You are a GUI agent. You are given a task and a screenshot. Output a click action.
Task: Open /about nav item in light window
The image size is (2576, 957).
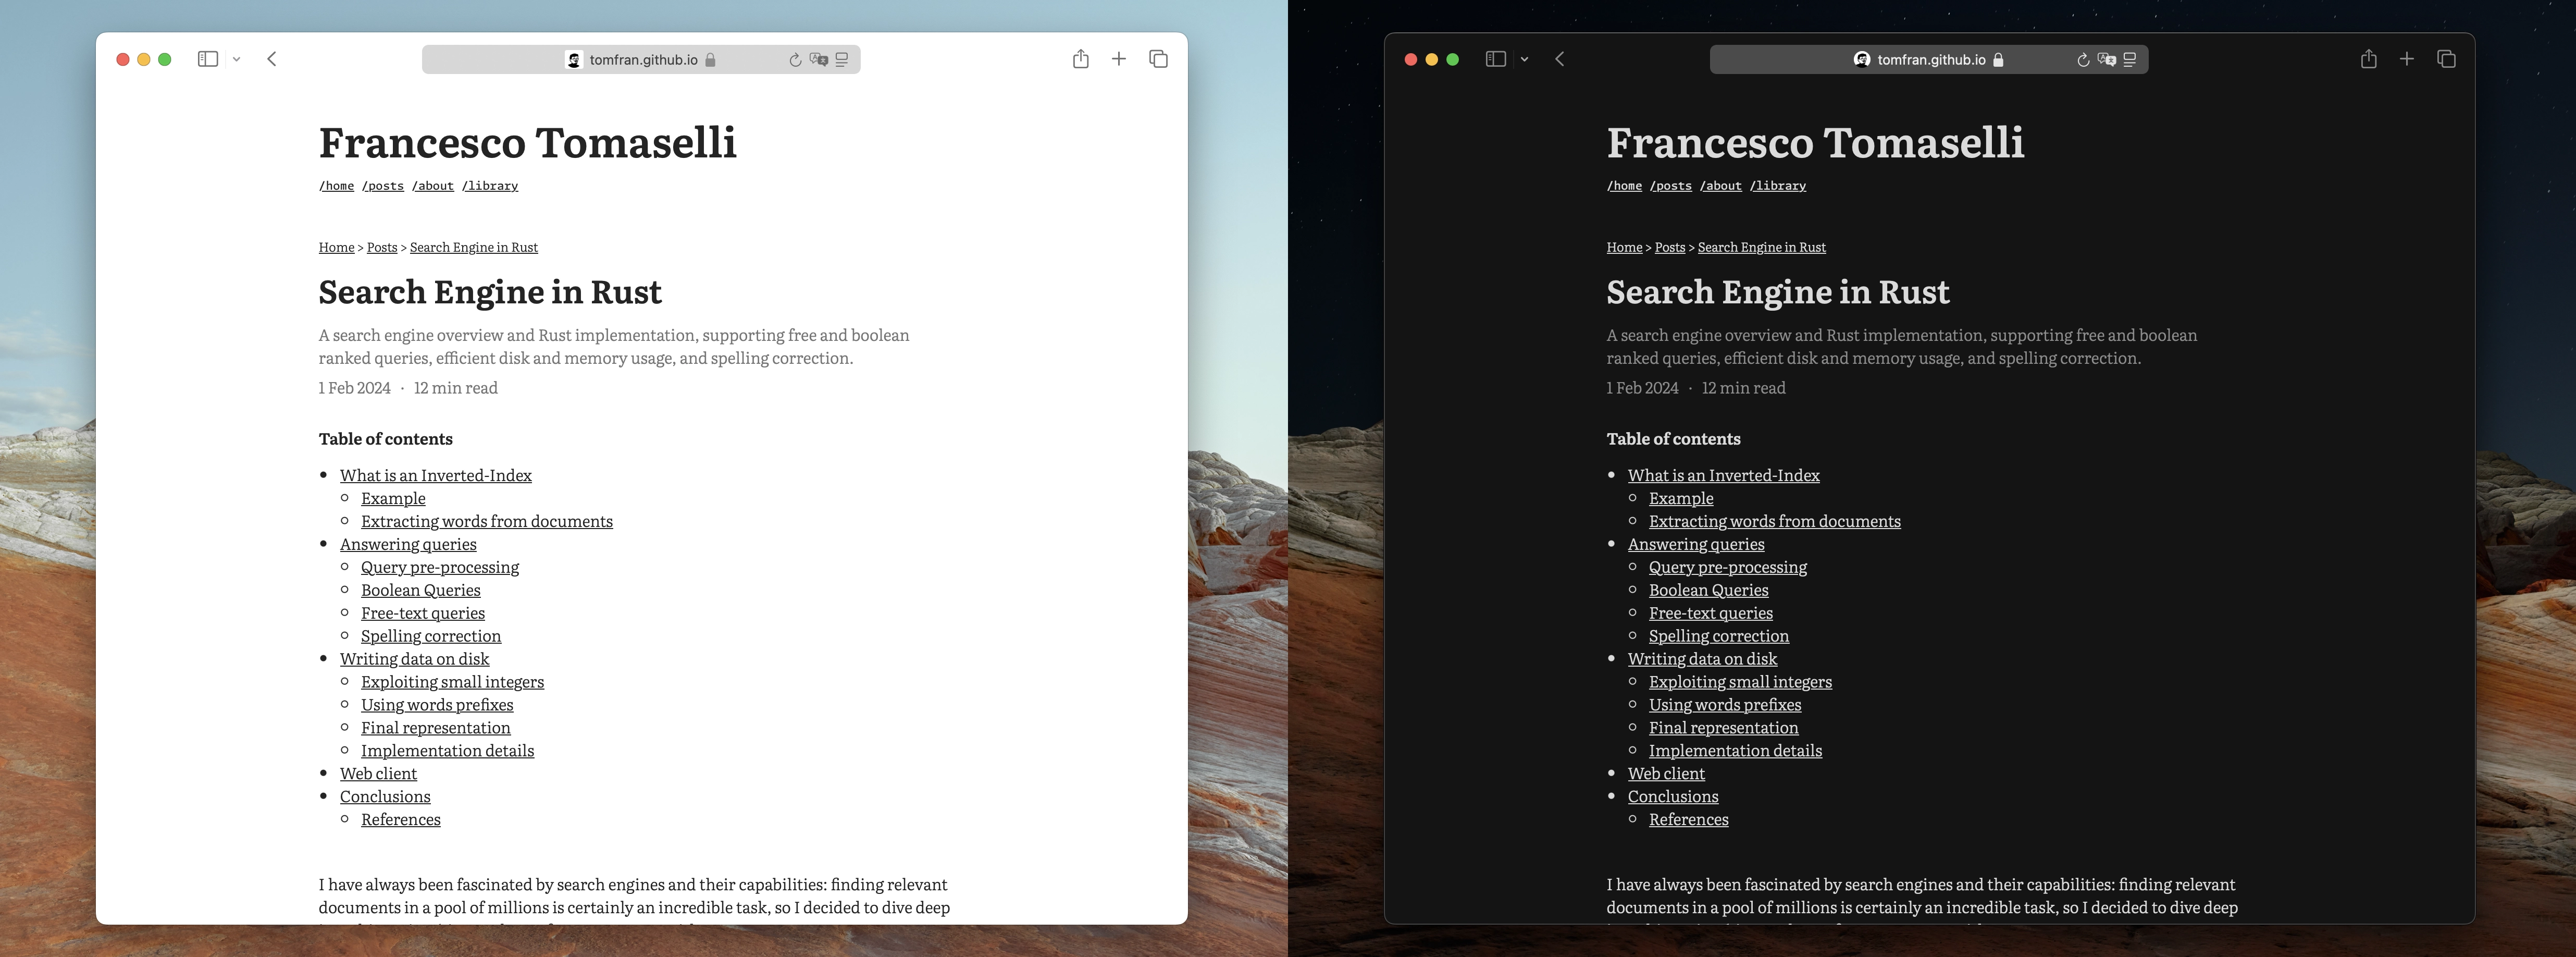tap(433, 186)
